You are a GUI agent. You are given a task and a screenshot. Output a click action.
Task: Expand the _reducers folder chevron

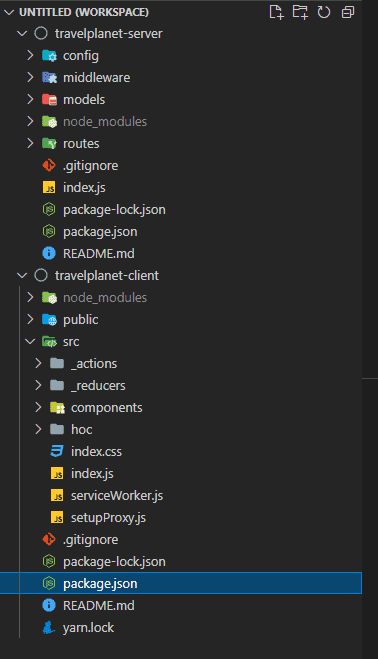pos(38,385)
